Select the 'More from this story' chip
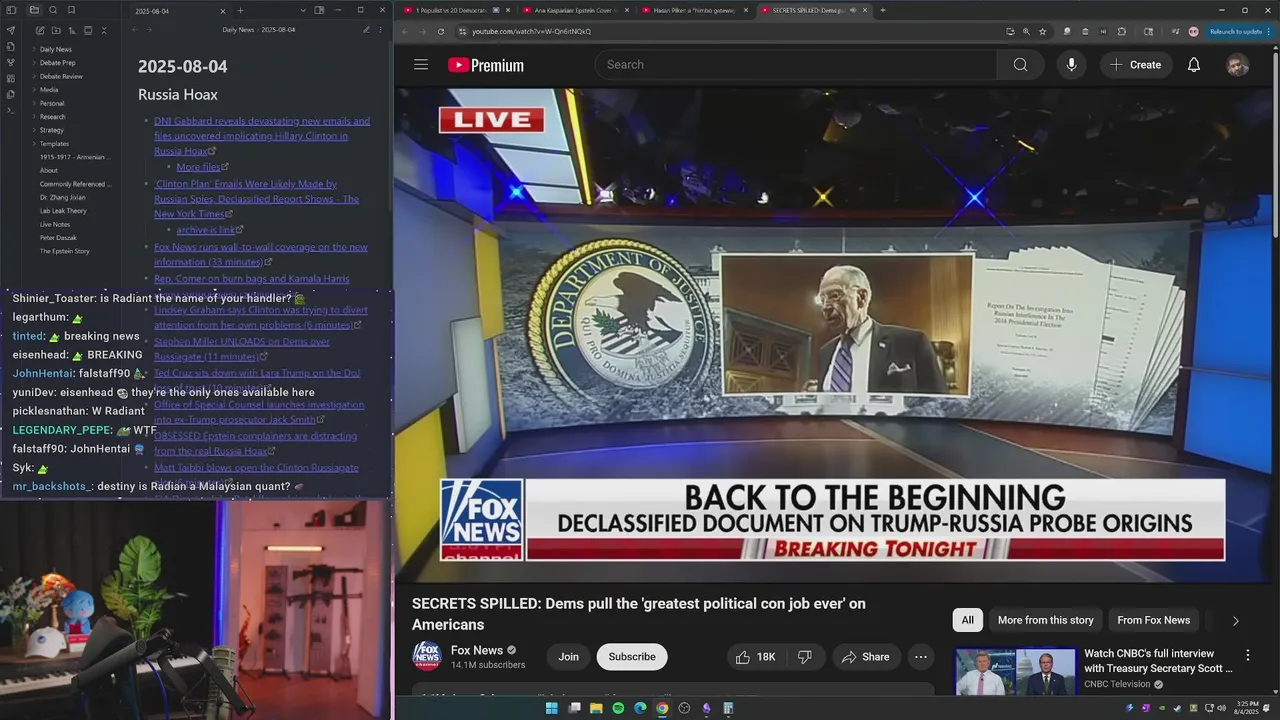 [1045, 620]
